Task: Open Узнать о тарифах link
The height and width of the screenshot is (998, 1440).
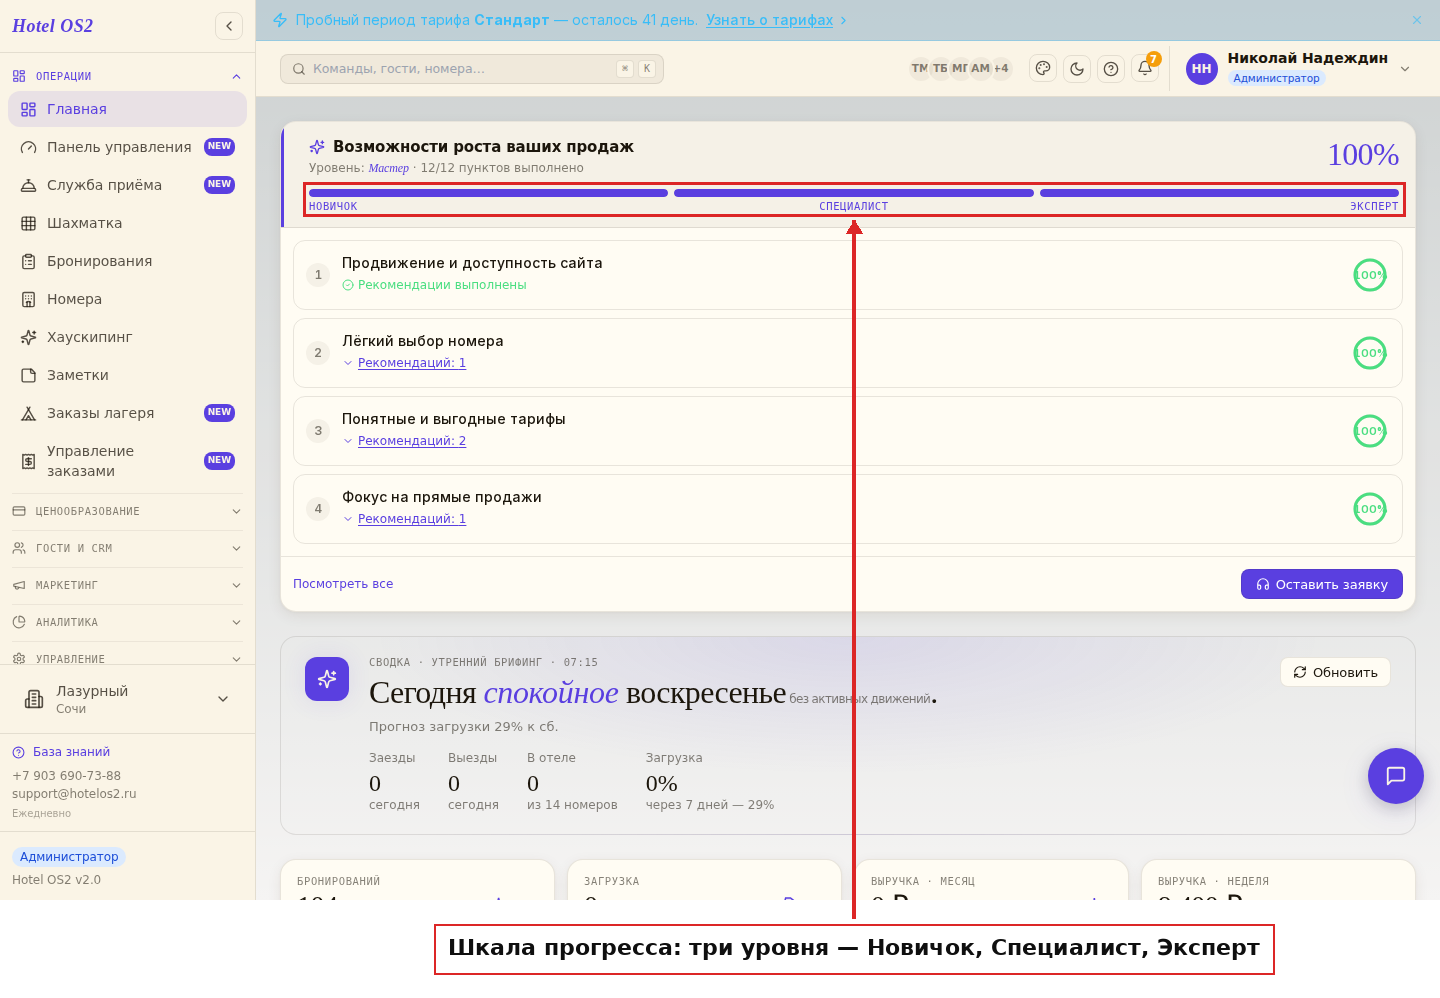Action: click(769, 20)
